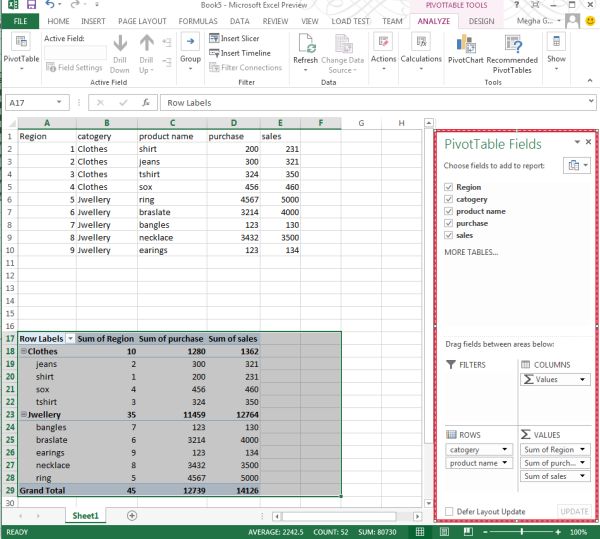Uncheck the product name field checkbox

coord(448,211)
